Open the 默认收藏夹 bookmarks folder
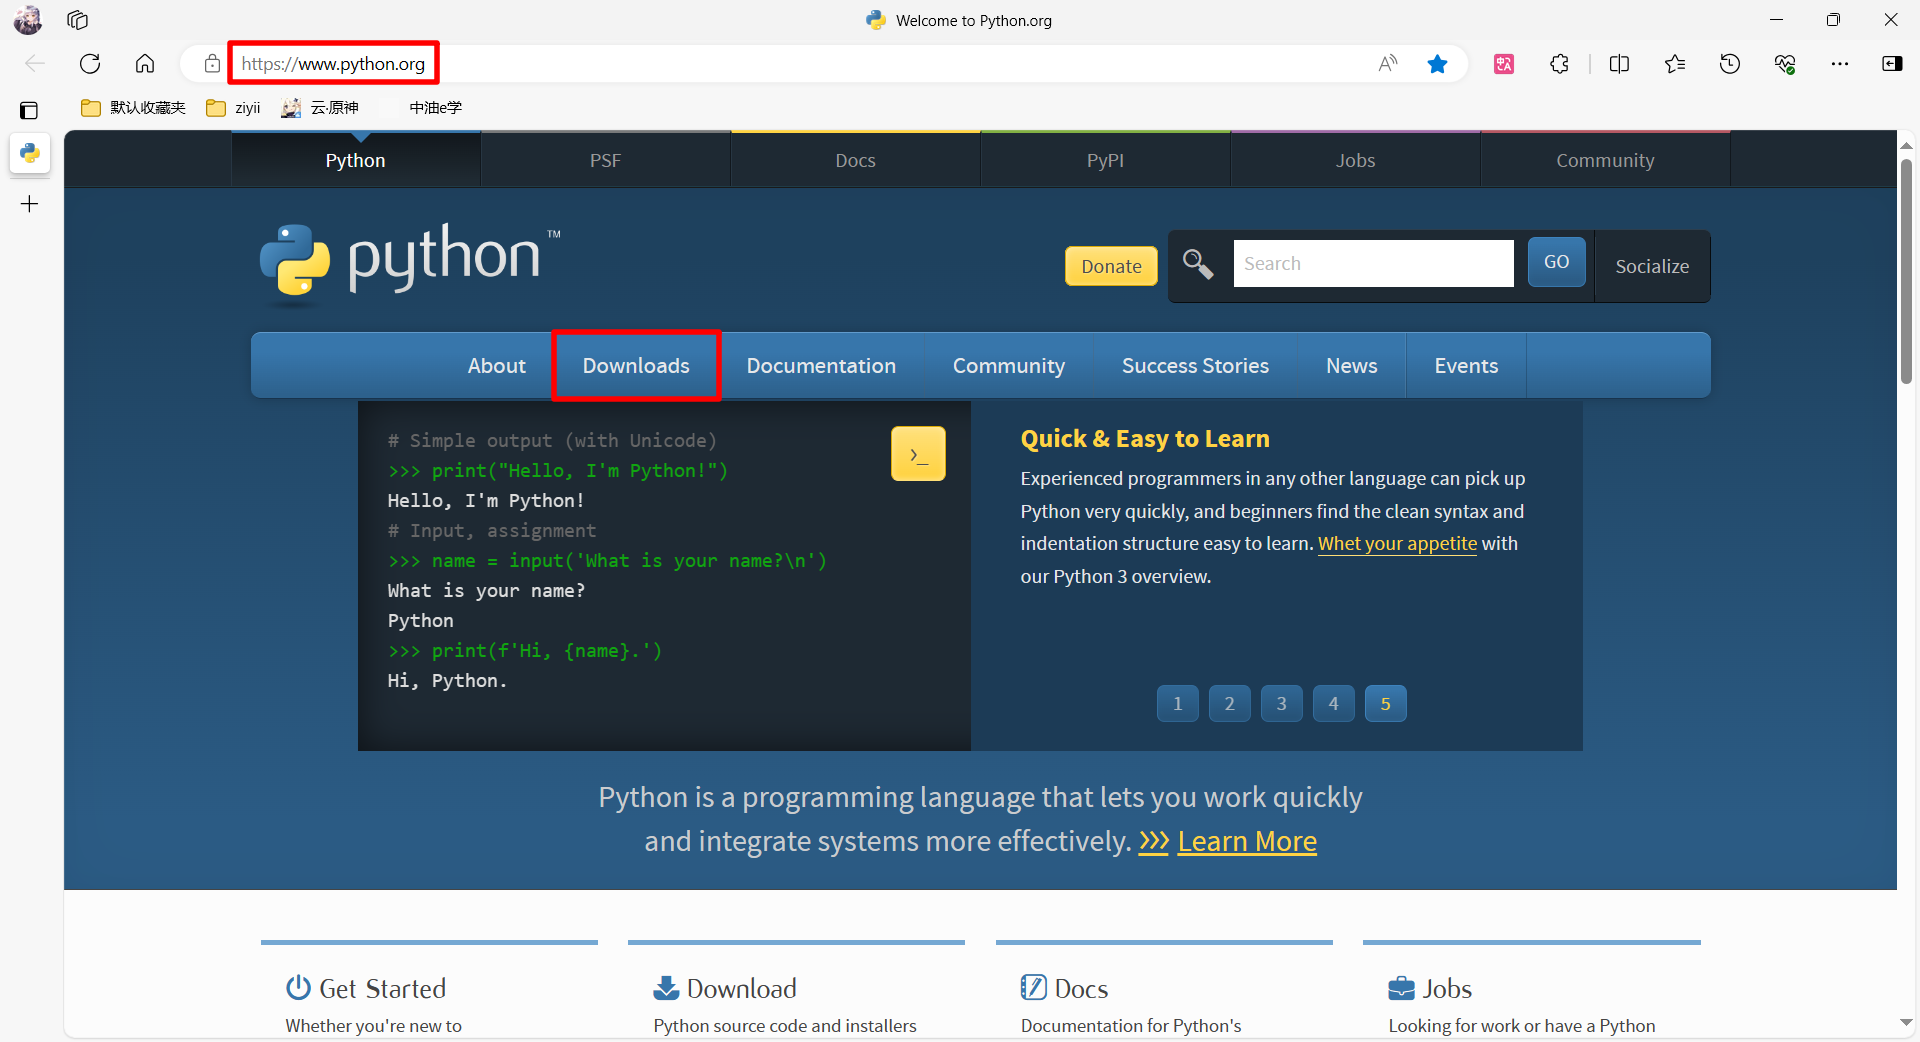The height and width of the screenshot is (1042, 1920). coord(134,108)
